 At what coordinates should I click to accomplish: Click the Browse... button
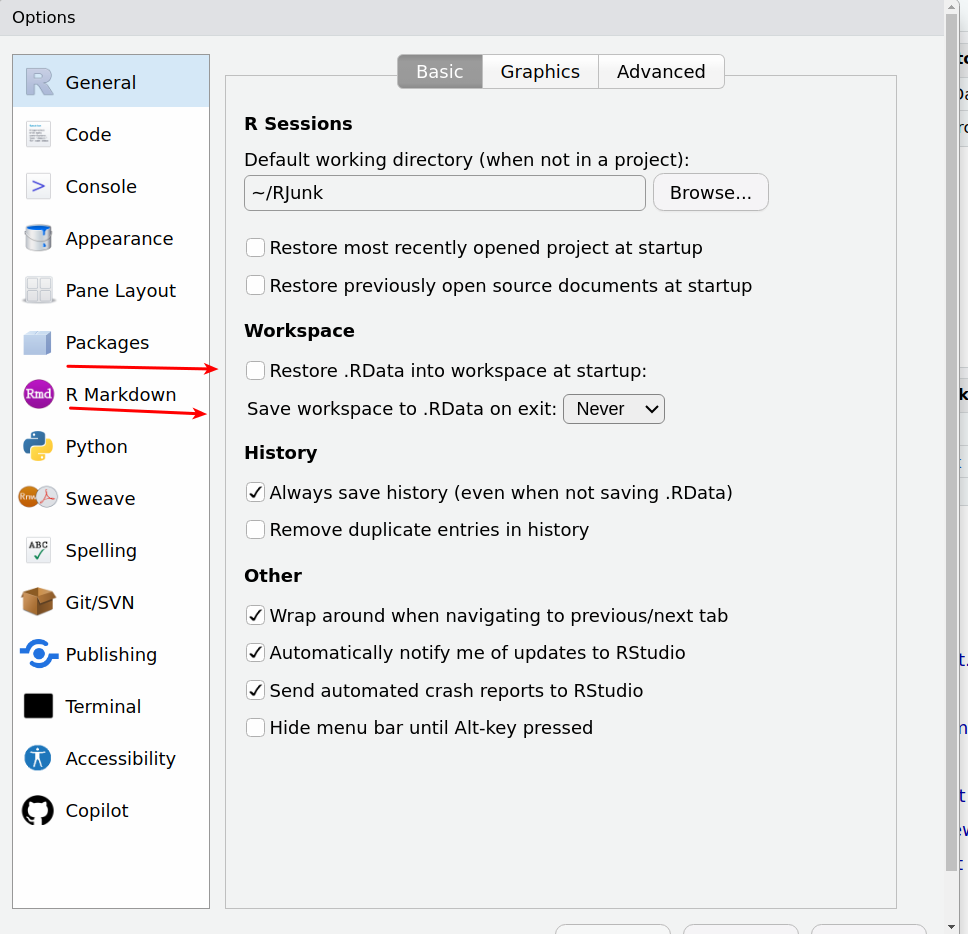710,193
